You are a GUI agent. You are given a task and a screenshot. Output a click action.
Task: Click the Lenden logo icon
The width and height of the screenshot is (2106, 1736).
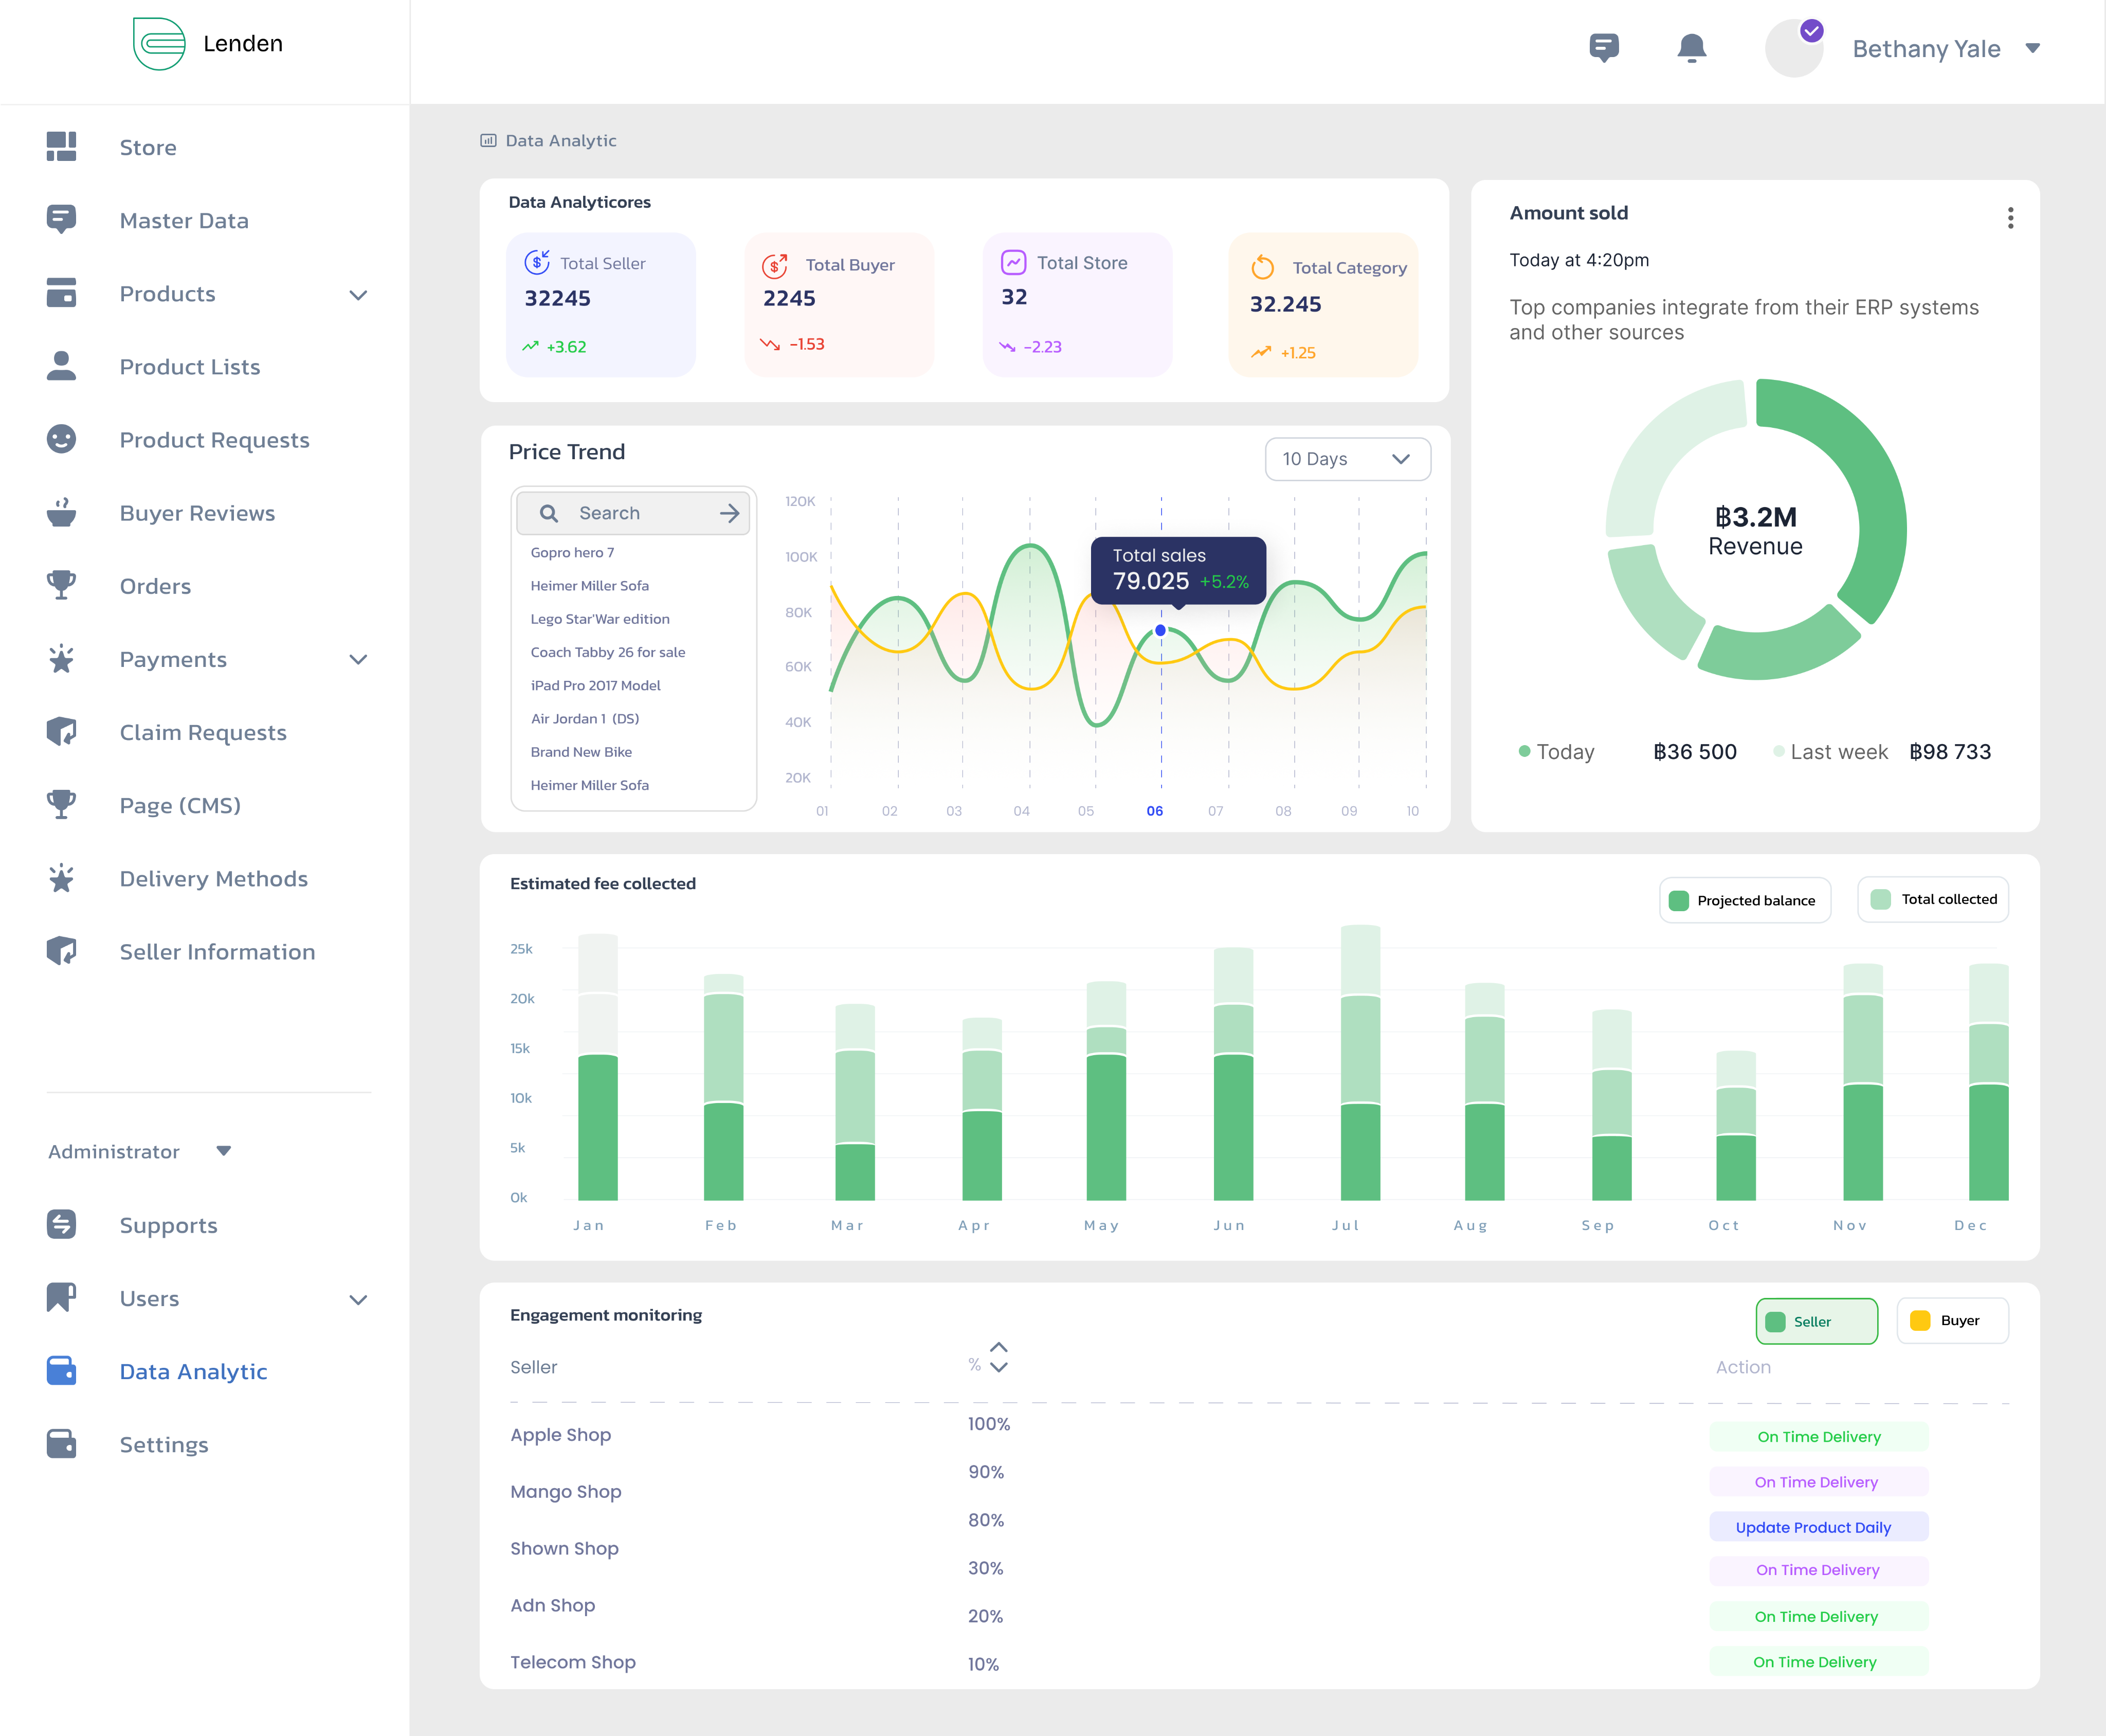click(x=159, y=44)
